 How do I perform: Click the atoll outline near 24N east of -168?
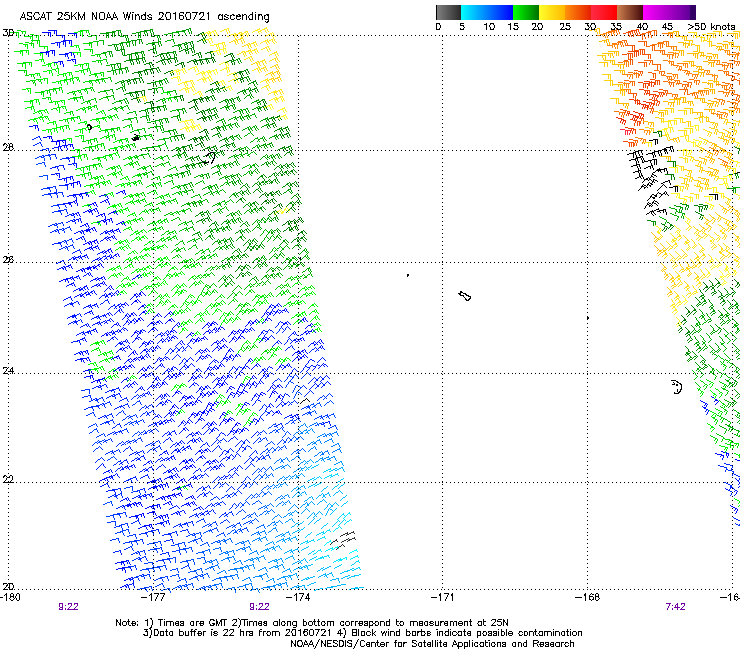677,387
